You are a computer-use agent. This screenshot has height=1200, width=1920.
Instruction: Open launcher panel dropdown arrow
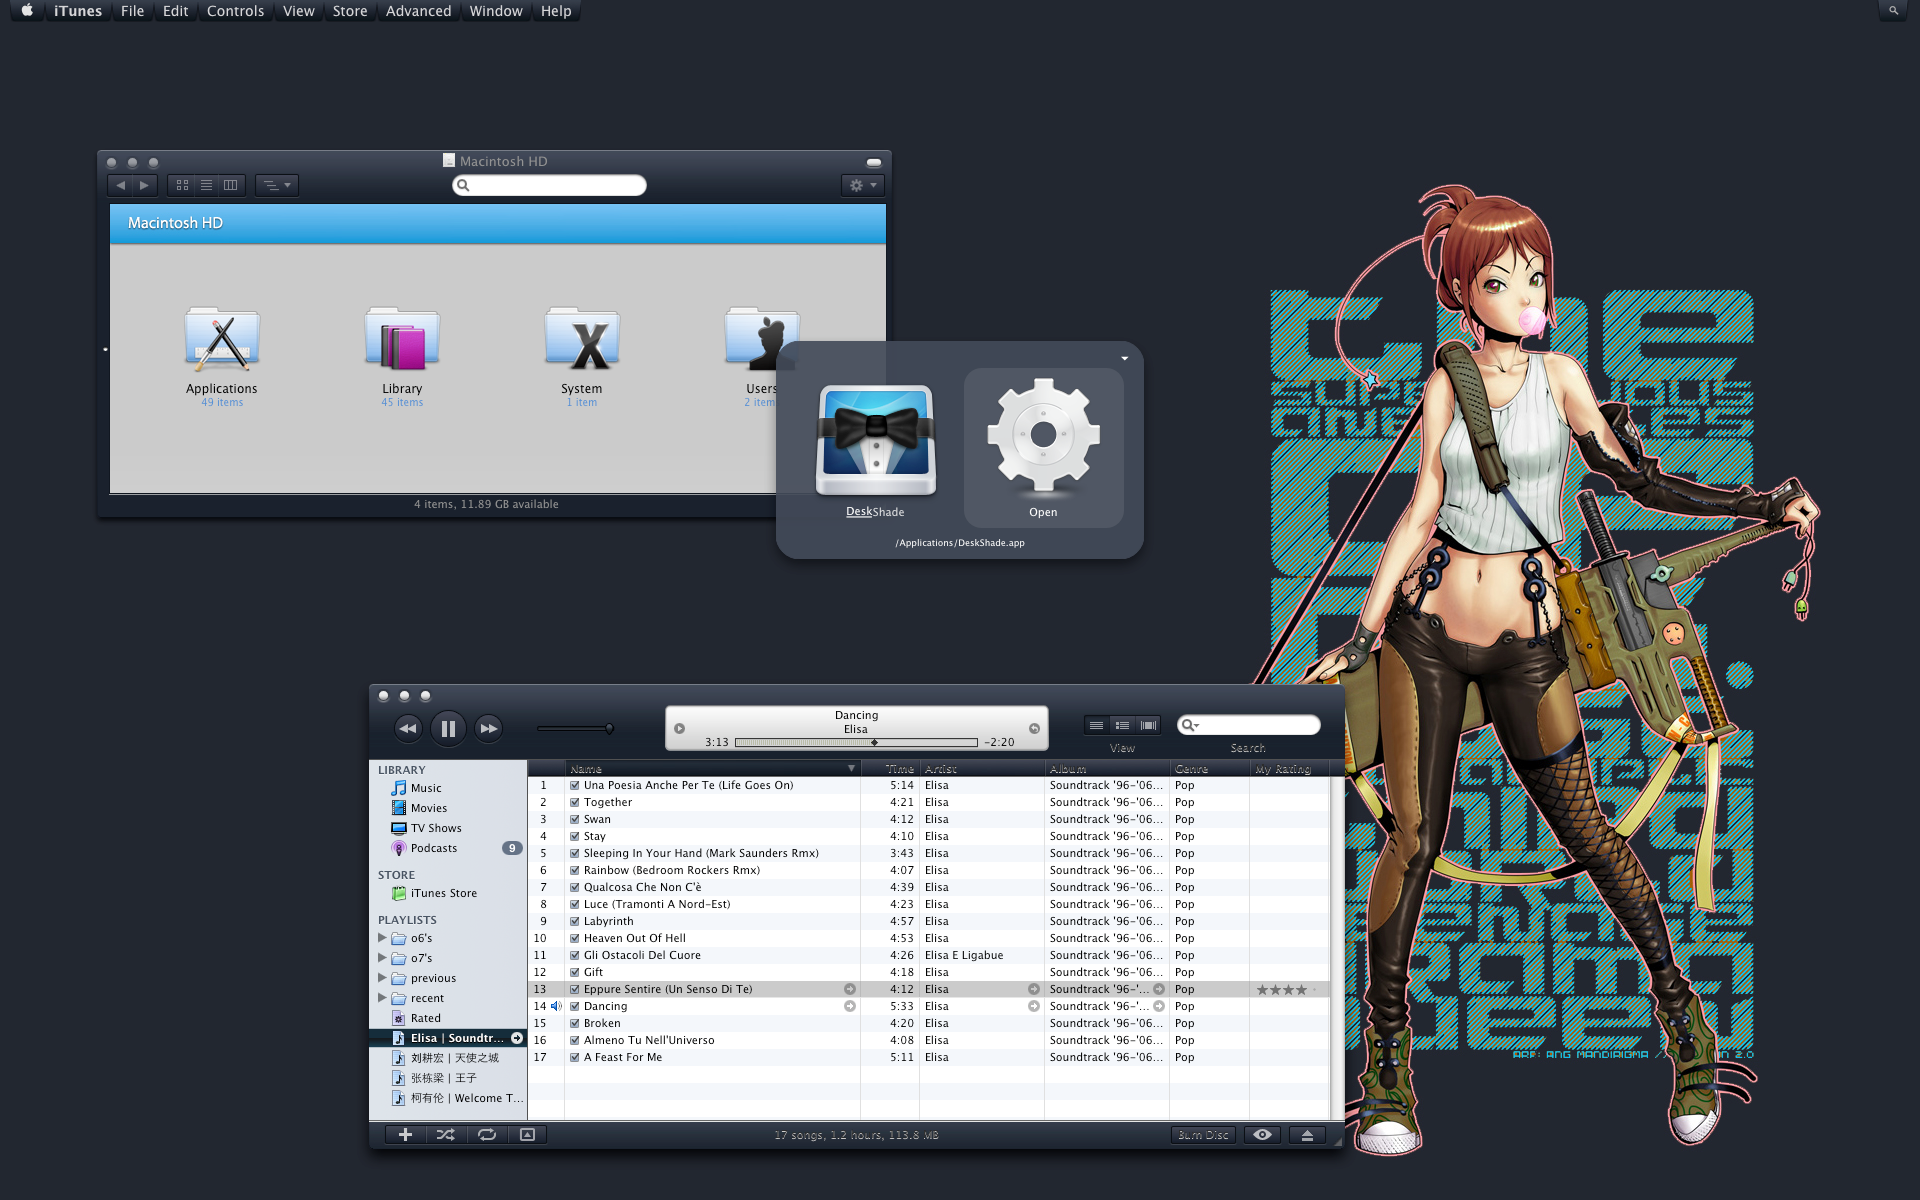pos(1124,358)
